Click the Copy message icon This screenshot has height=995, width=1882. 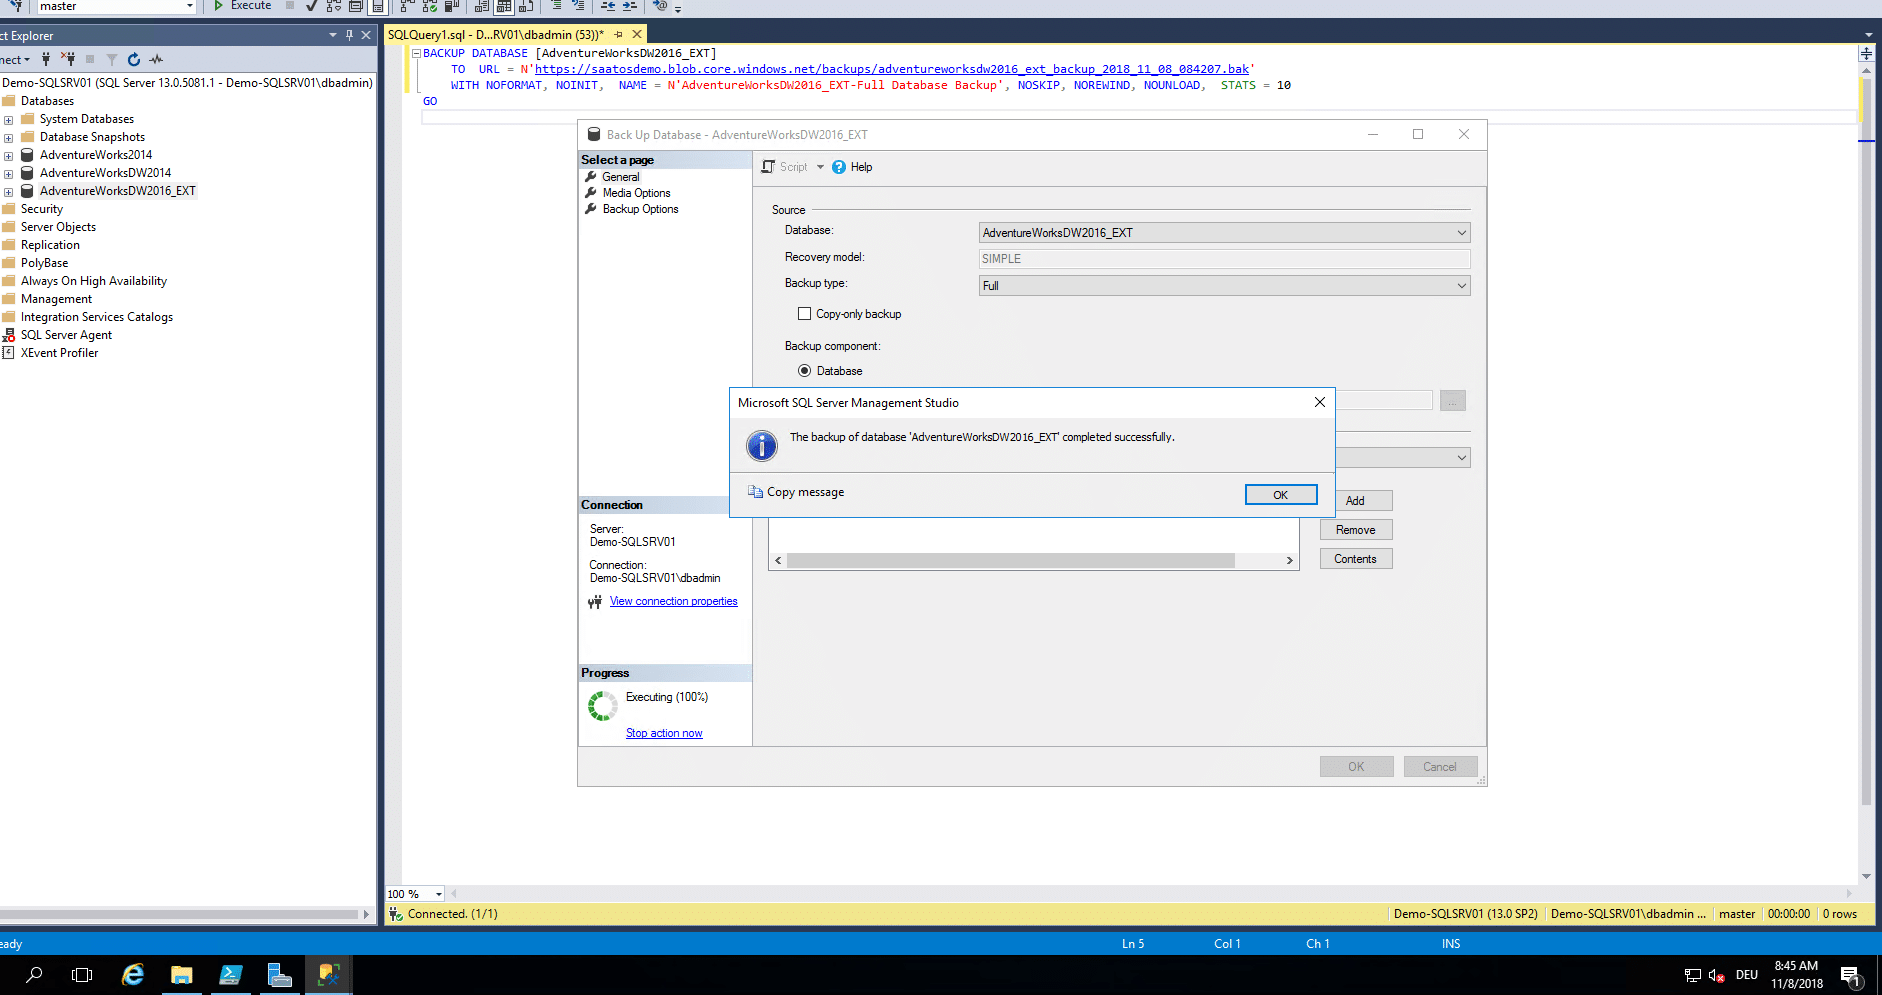pos(755,492)
